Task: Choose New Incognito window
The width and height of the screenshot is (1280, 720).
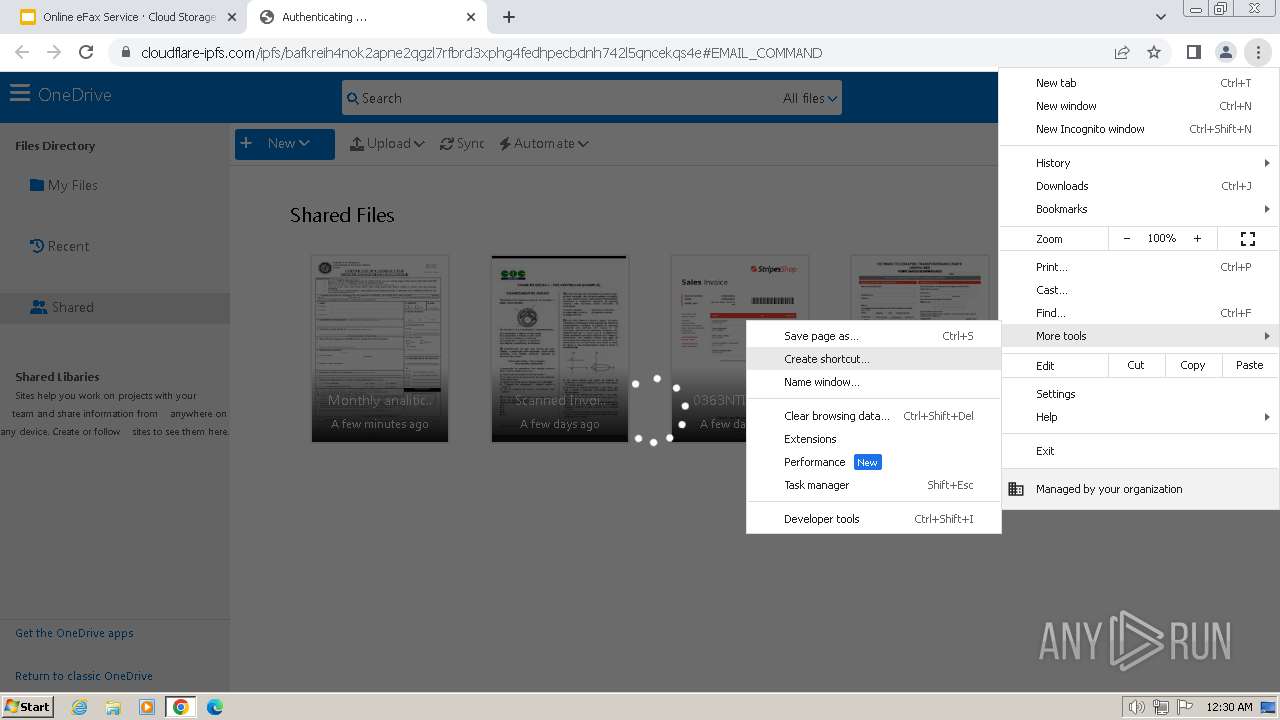Action: [1138, 129]
